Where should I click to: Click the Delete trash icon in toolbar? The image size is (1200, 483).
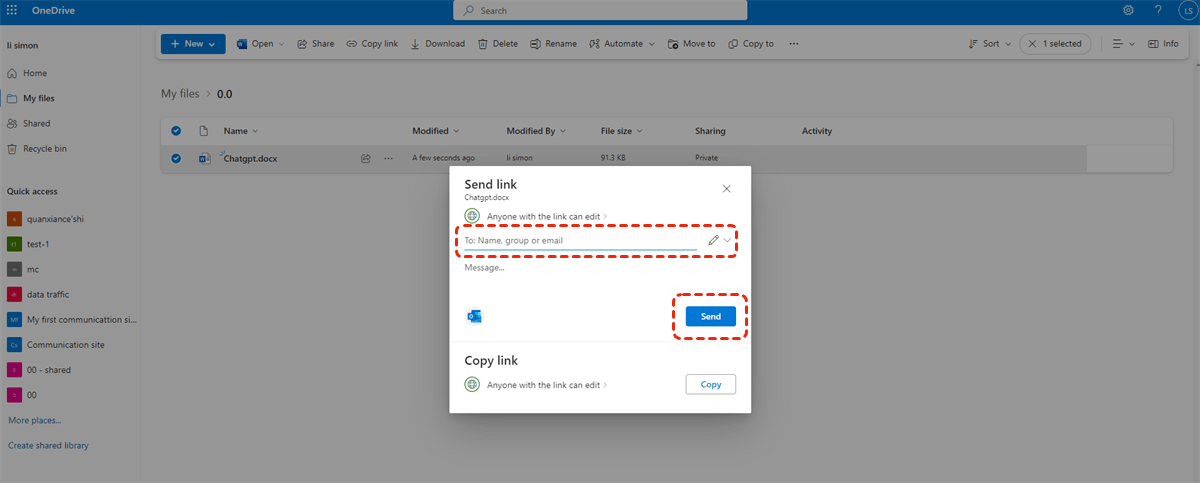[497, 44]
